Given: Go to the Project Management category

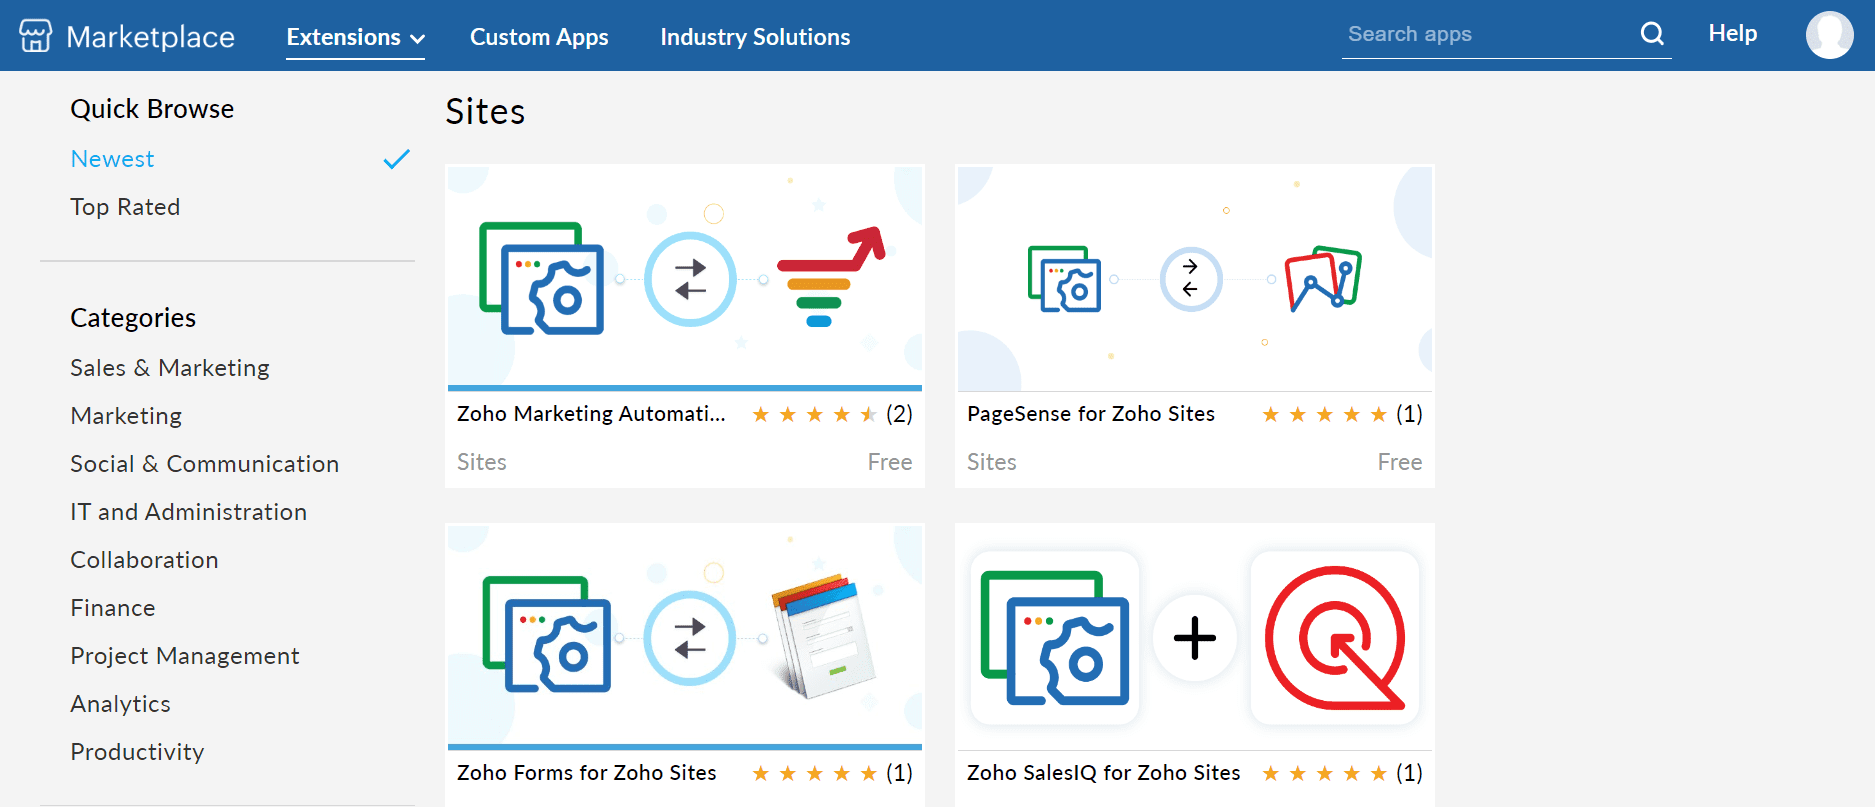Looking at the screenshot, I should click(x=185, y=656).
